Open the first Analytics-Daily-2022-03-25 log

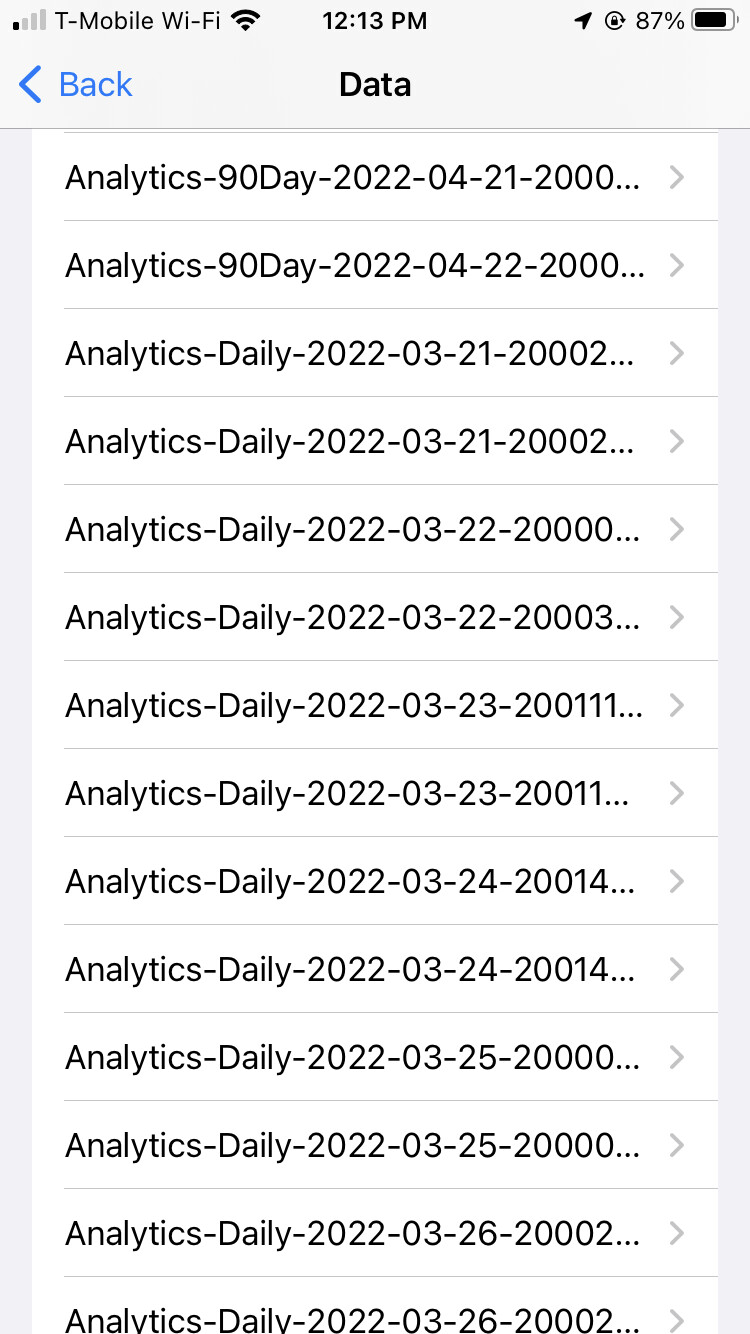point(352,1058)
